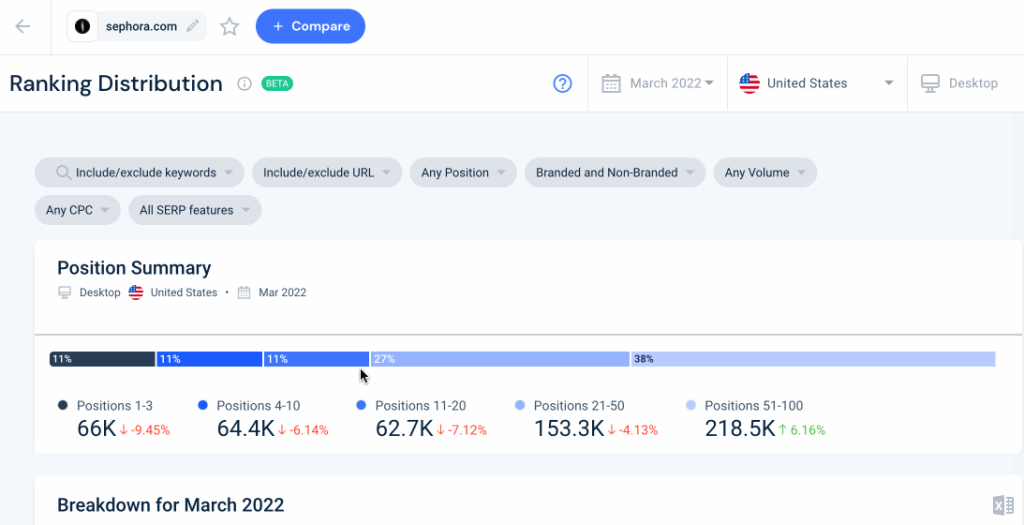
Task: Expand All SERP features filter
Action: 195,210
